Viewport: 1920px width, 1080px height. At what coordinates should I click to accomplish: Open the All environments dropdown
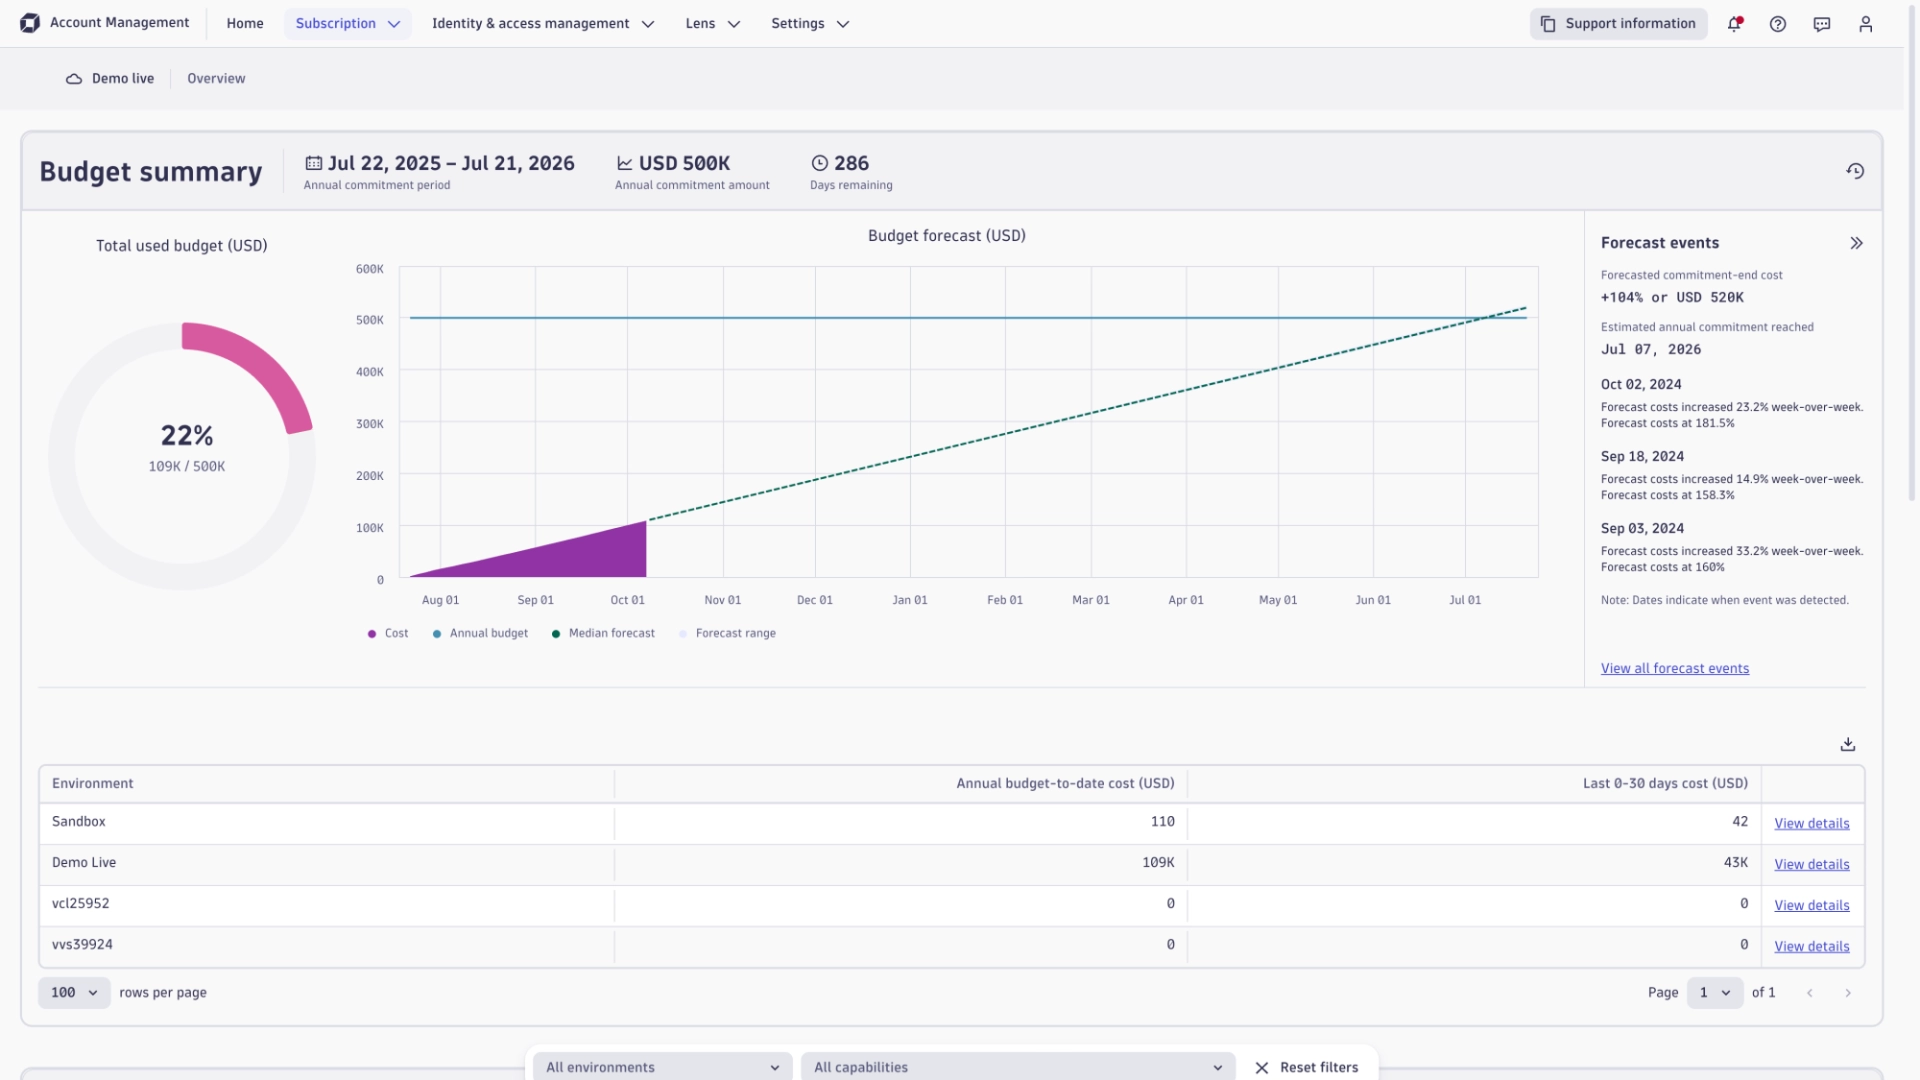[x=660, y=1067]
